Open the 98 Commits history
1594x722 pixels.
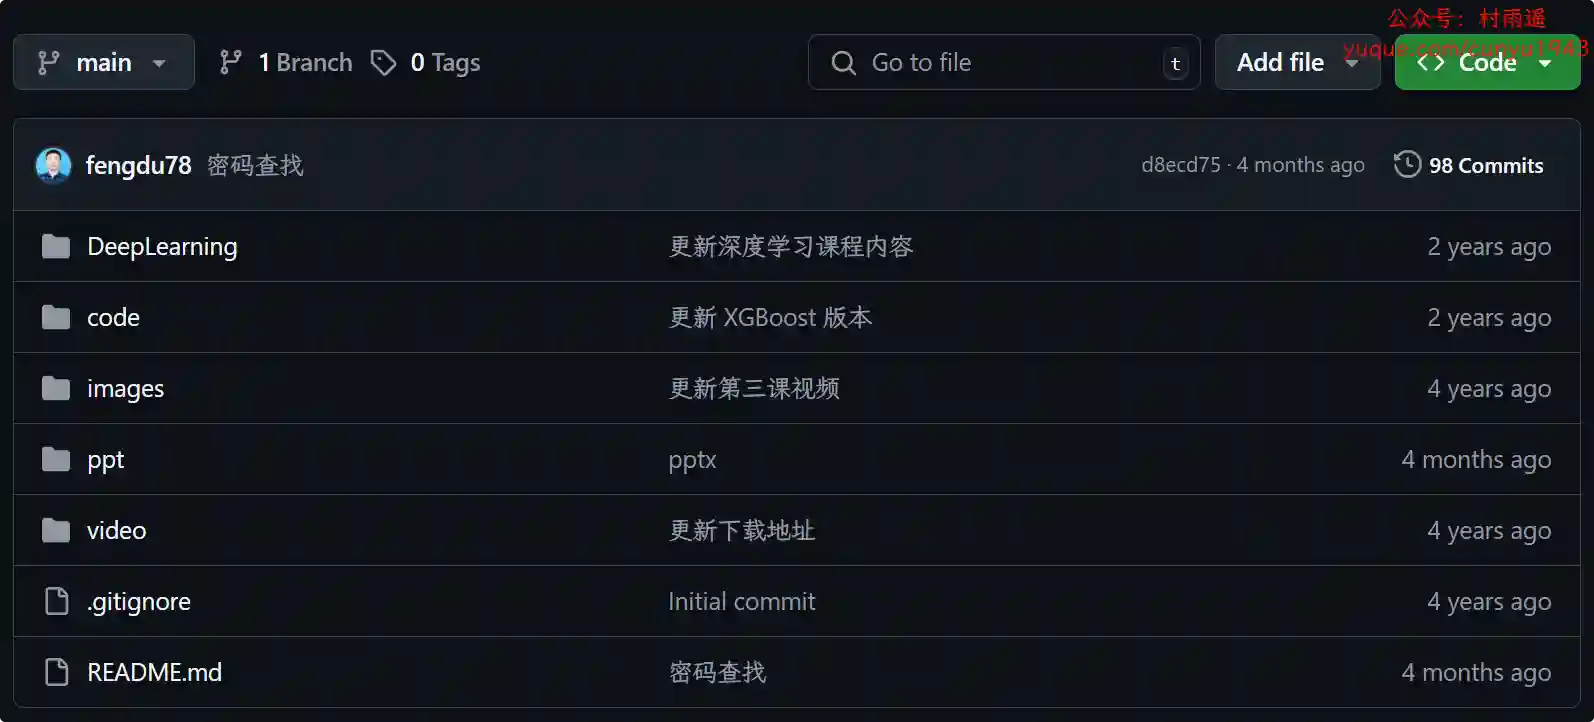(1469, 165)
